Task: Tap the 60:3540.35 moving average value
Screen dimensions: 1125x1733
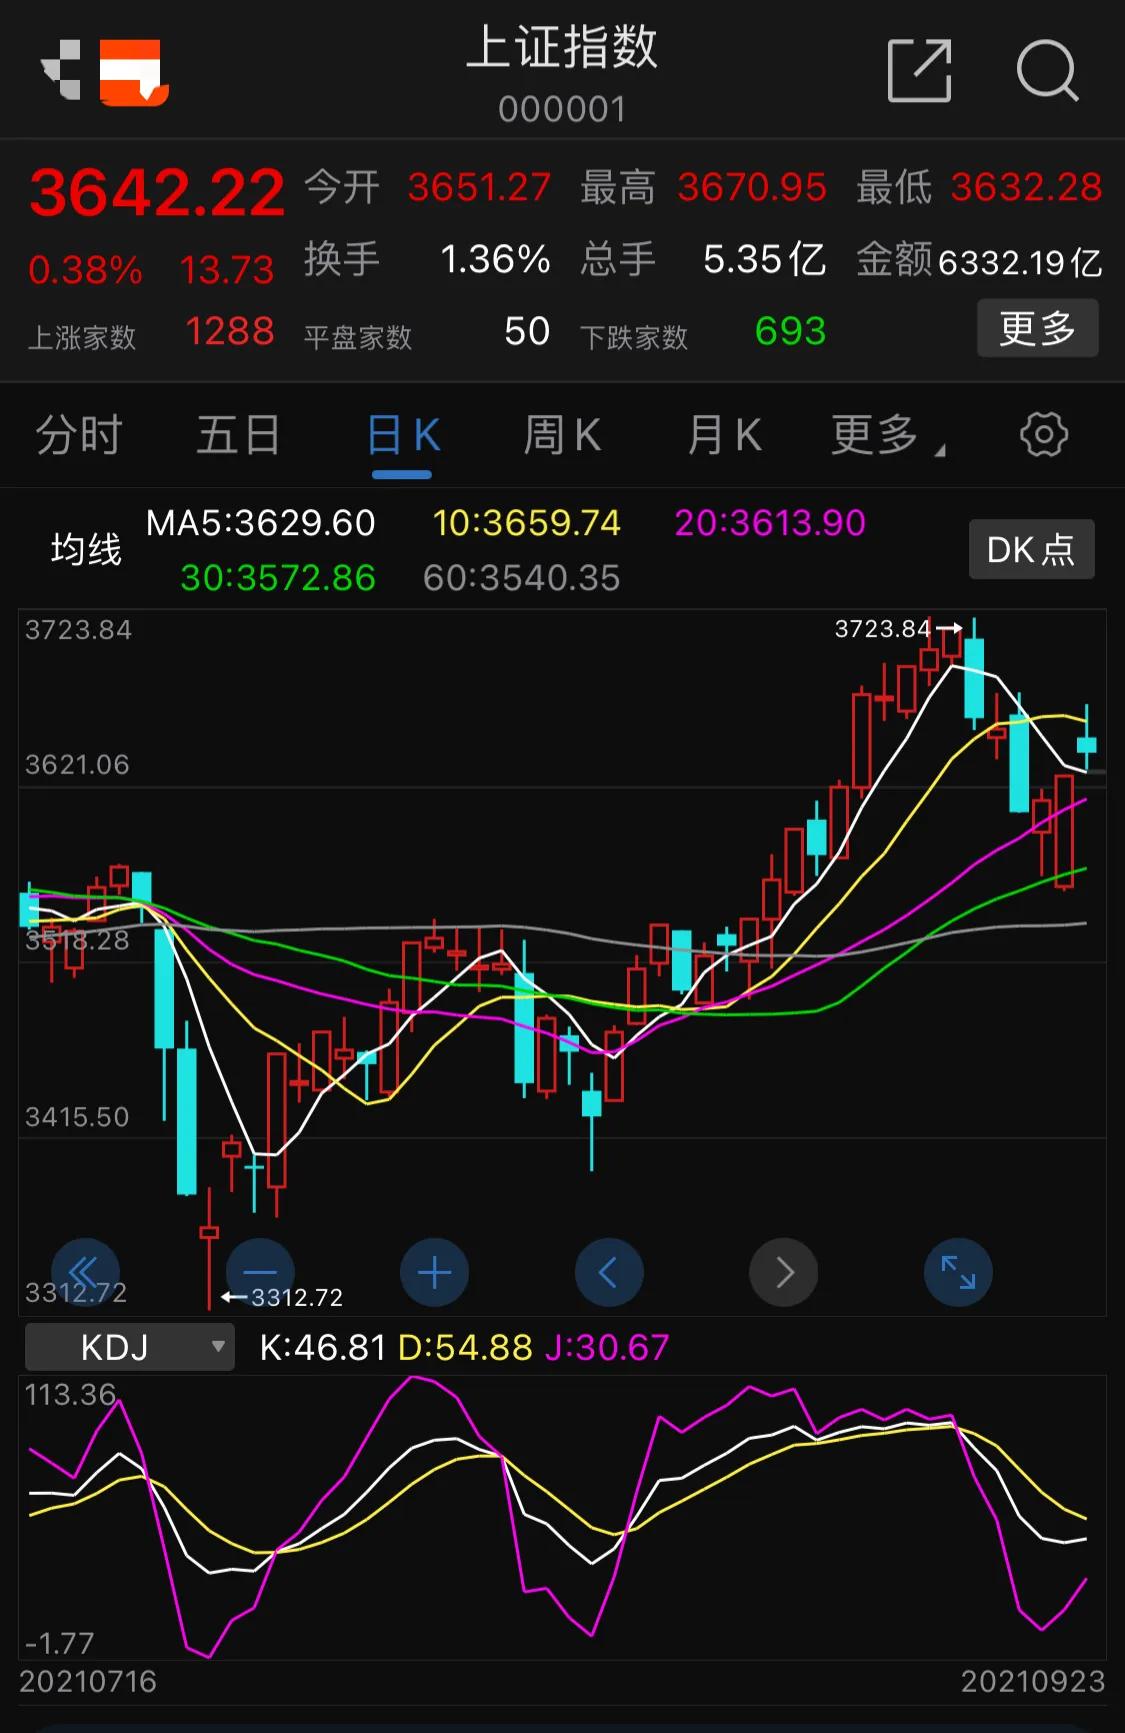Action: (522, 578)
